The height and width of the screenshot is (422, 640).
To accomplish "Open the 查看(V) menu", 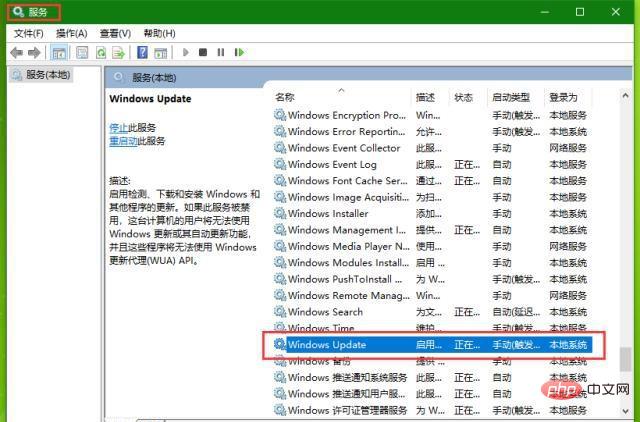I will click(116, 33).
